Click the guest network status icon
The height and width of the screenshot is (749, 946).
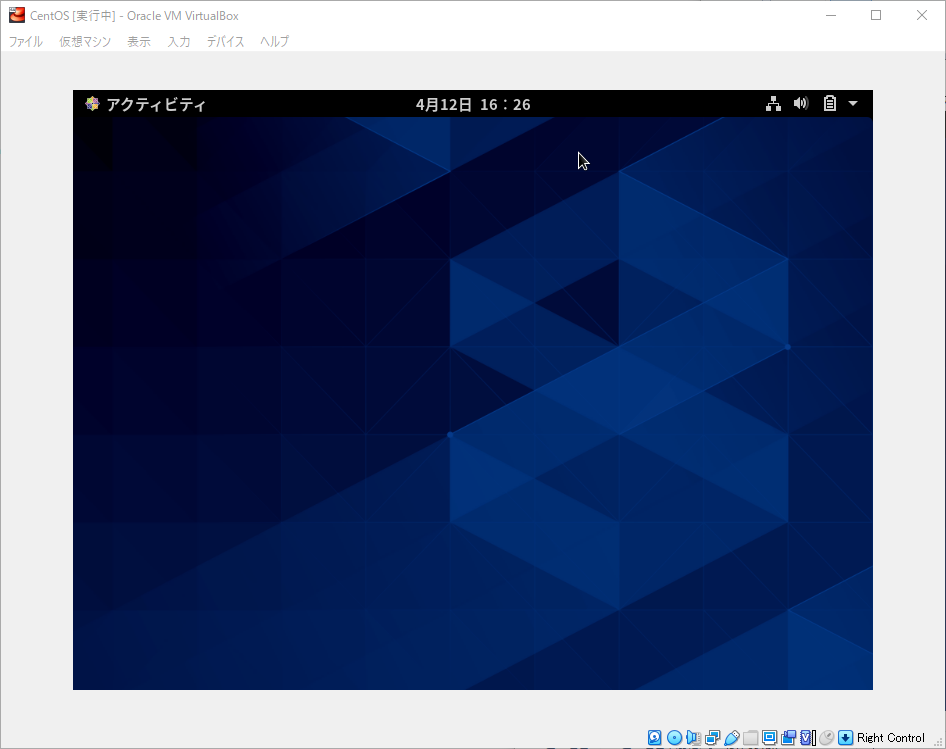(x=773, y=104)
